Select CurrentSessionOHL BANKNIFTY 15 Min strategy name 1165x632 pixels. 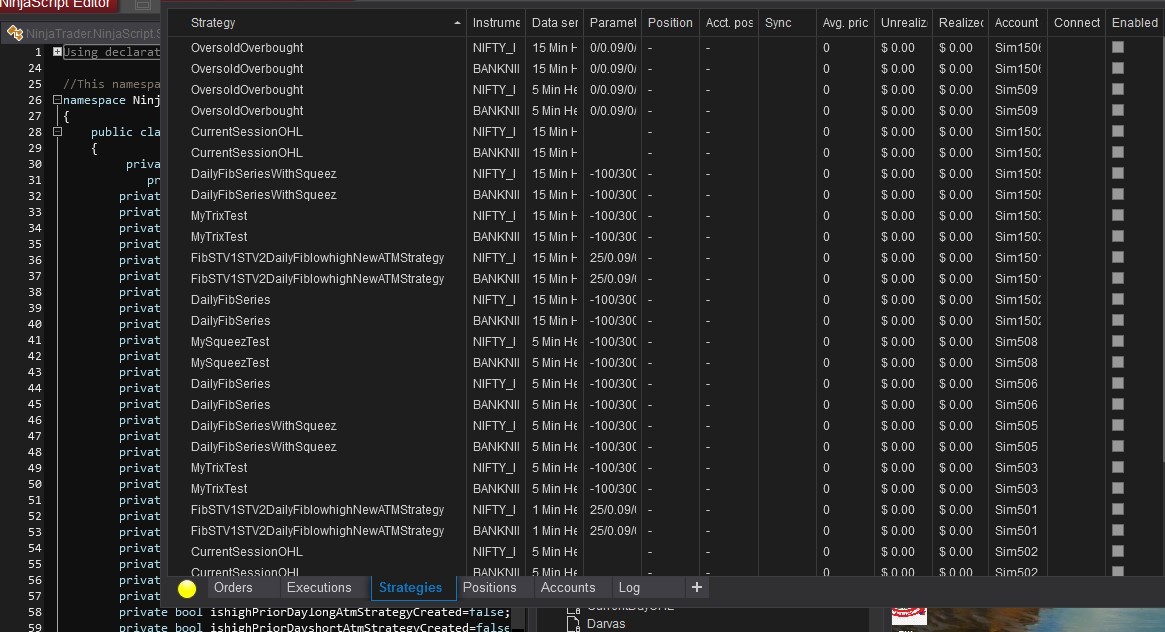(x=247, y=153)
